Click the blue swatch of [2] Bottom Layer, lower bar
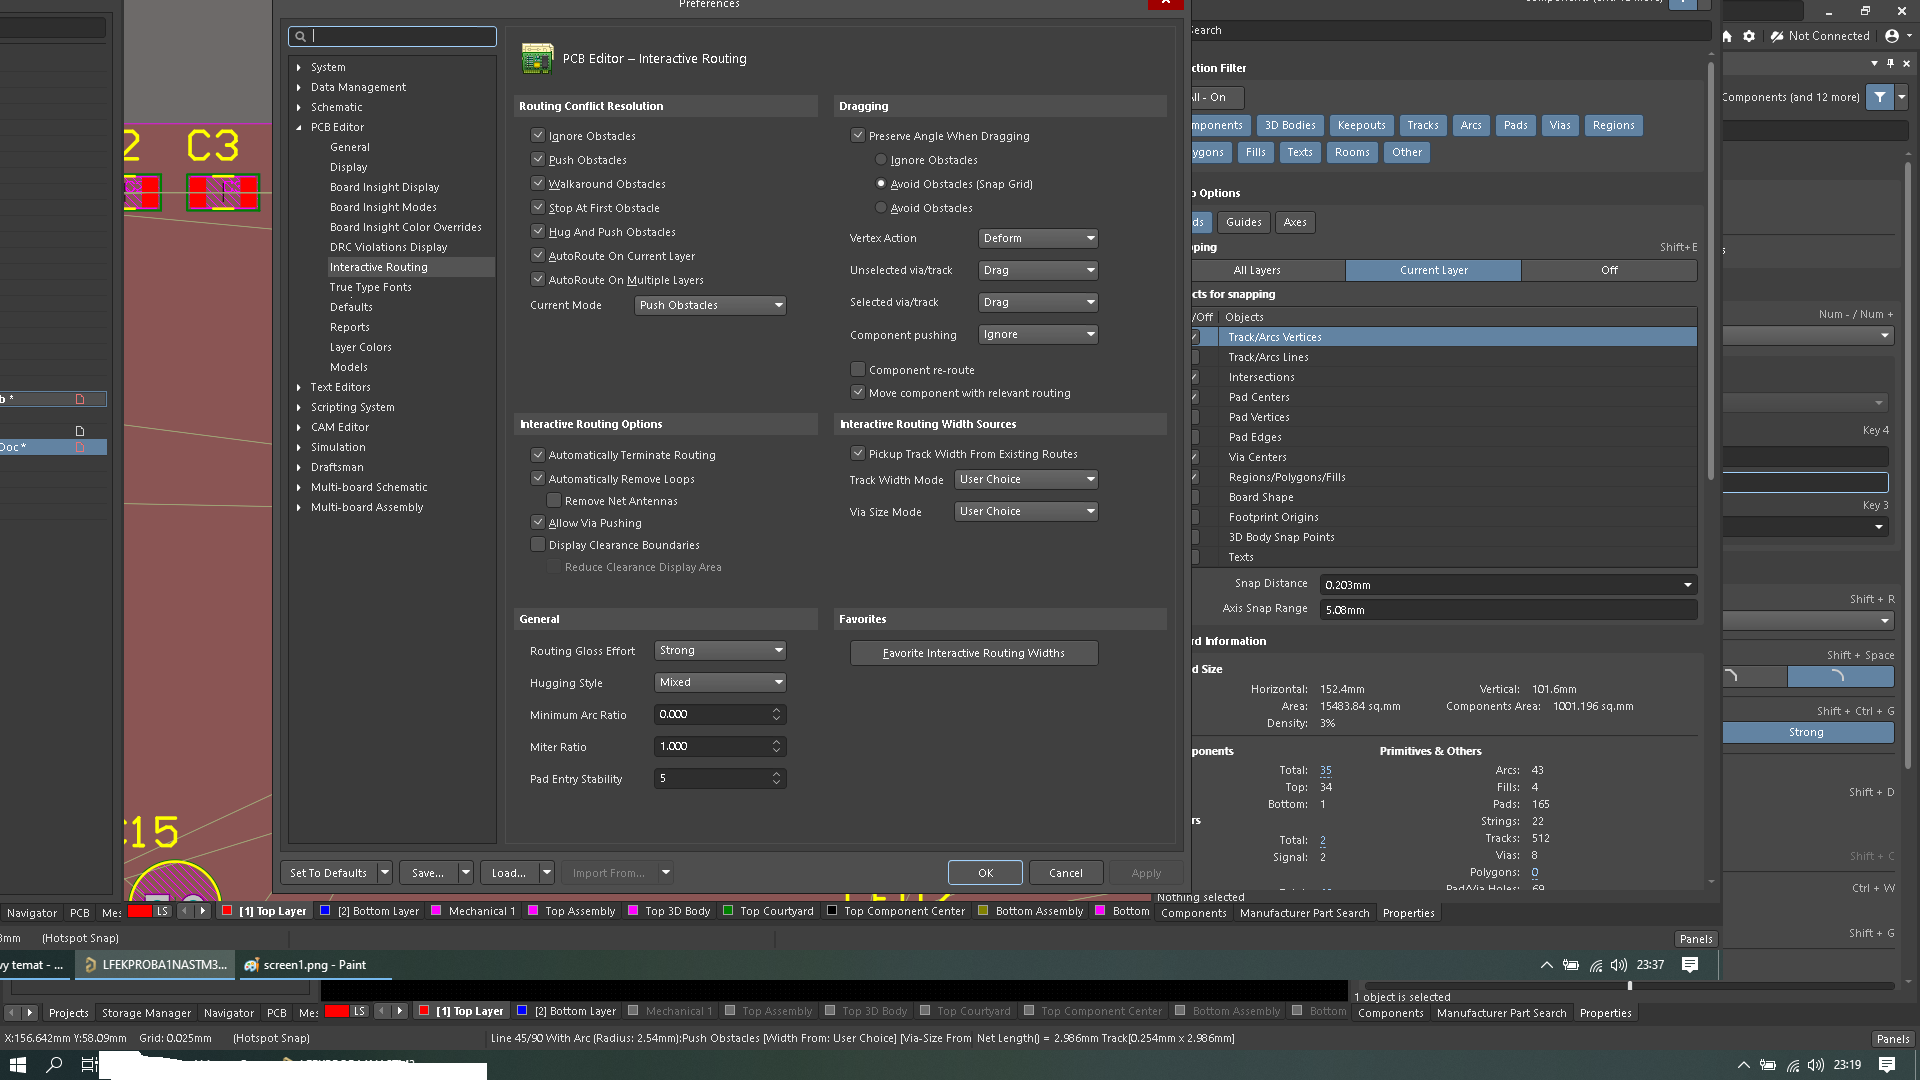This screenshot has height=1080, width=1920. coord(521,1010)
